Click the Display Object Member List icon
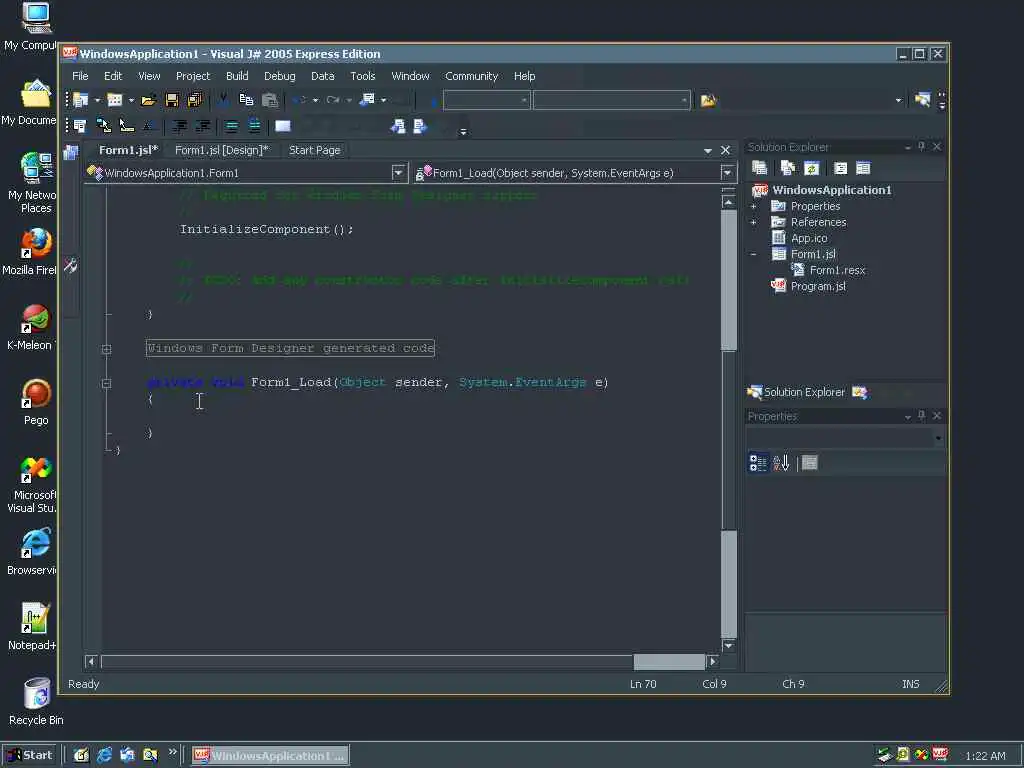Viewport: 1024px width, 768px height. 80,126
